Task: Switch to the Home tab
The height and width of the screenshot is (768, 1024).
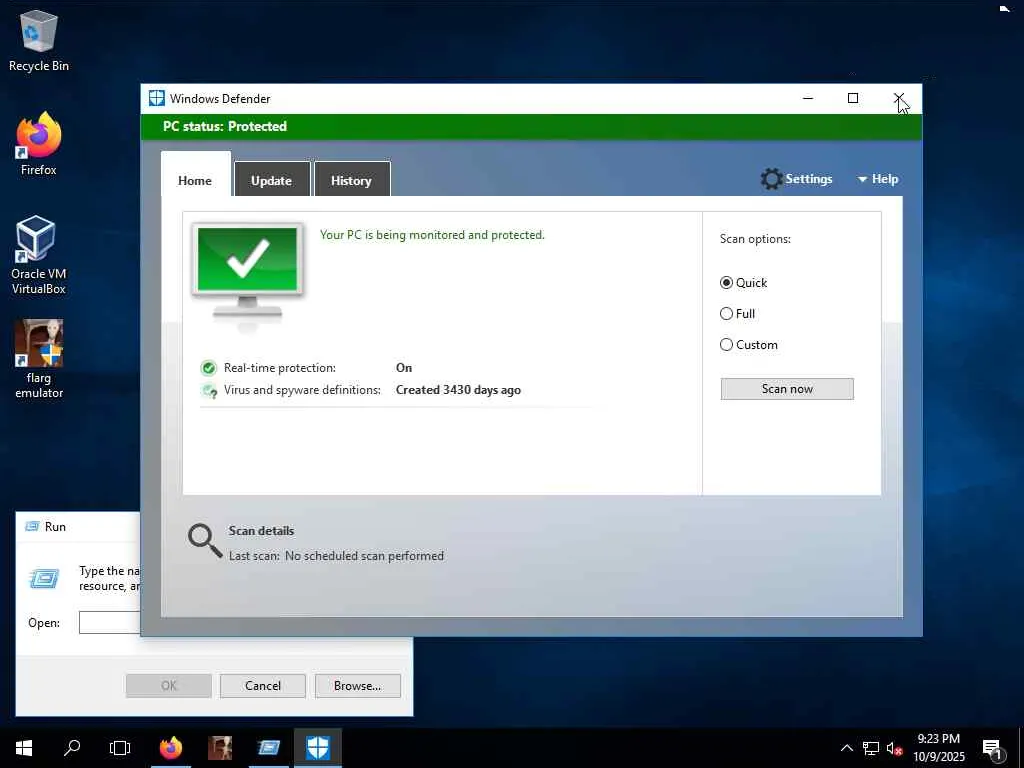Action: click(x=195, y=176)
